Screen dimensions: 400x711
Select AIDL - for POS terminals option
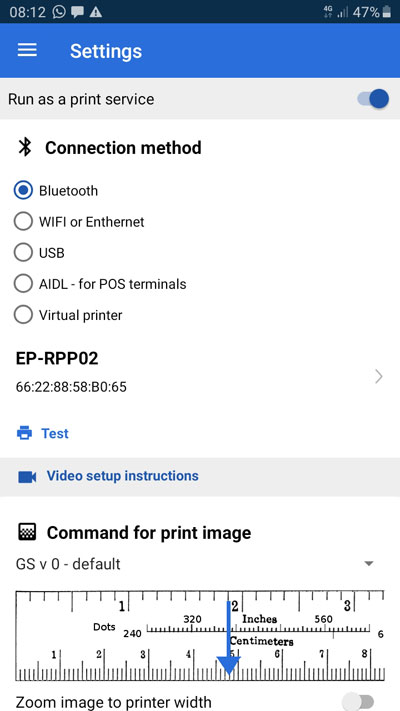point(100,284)
